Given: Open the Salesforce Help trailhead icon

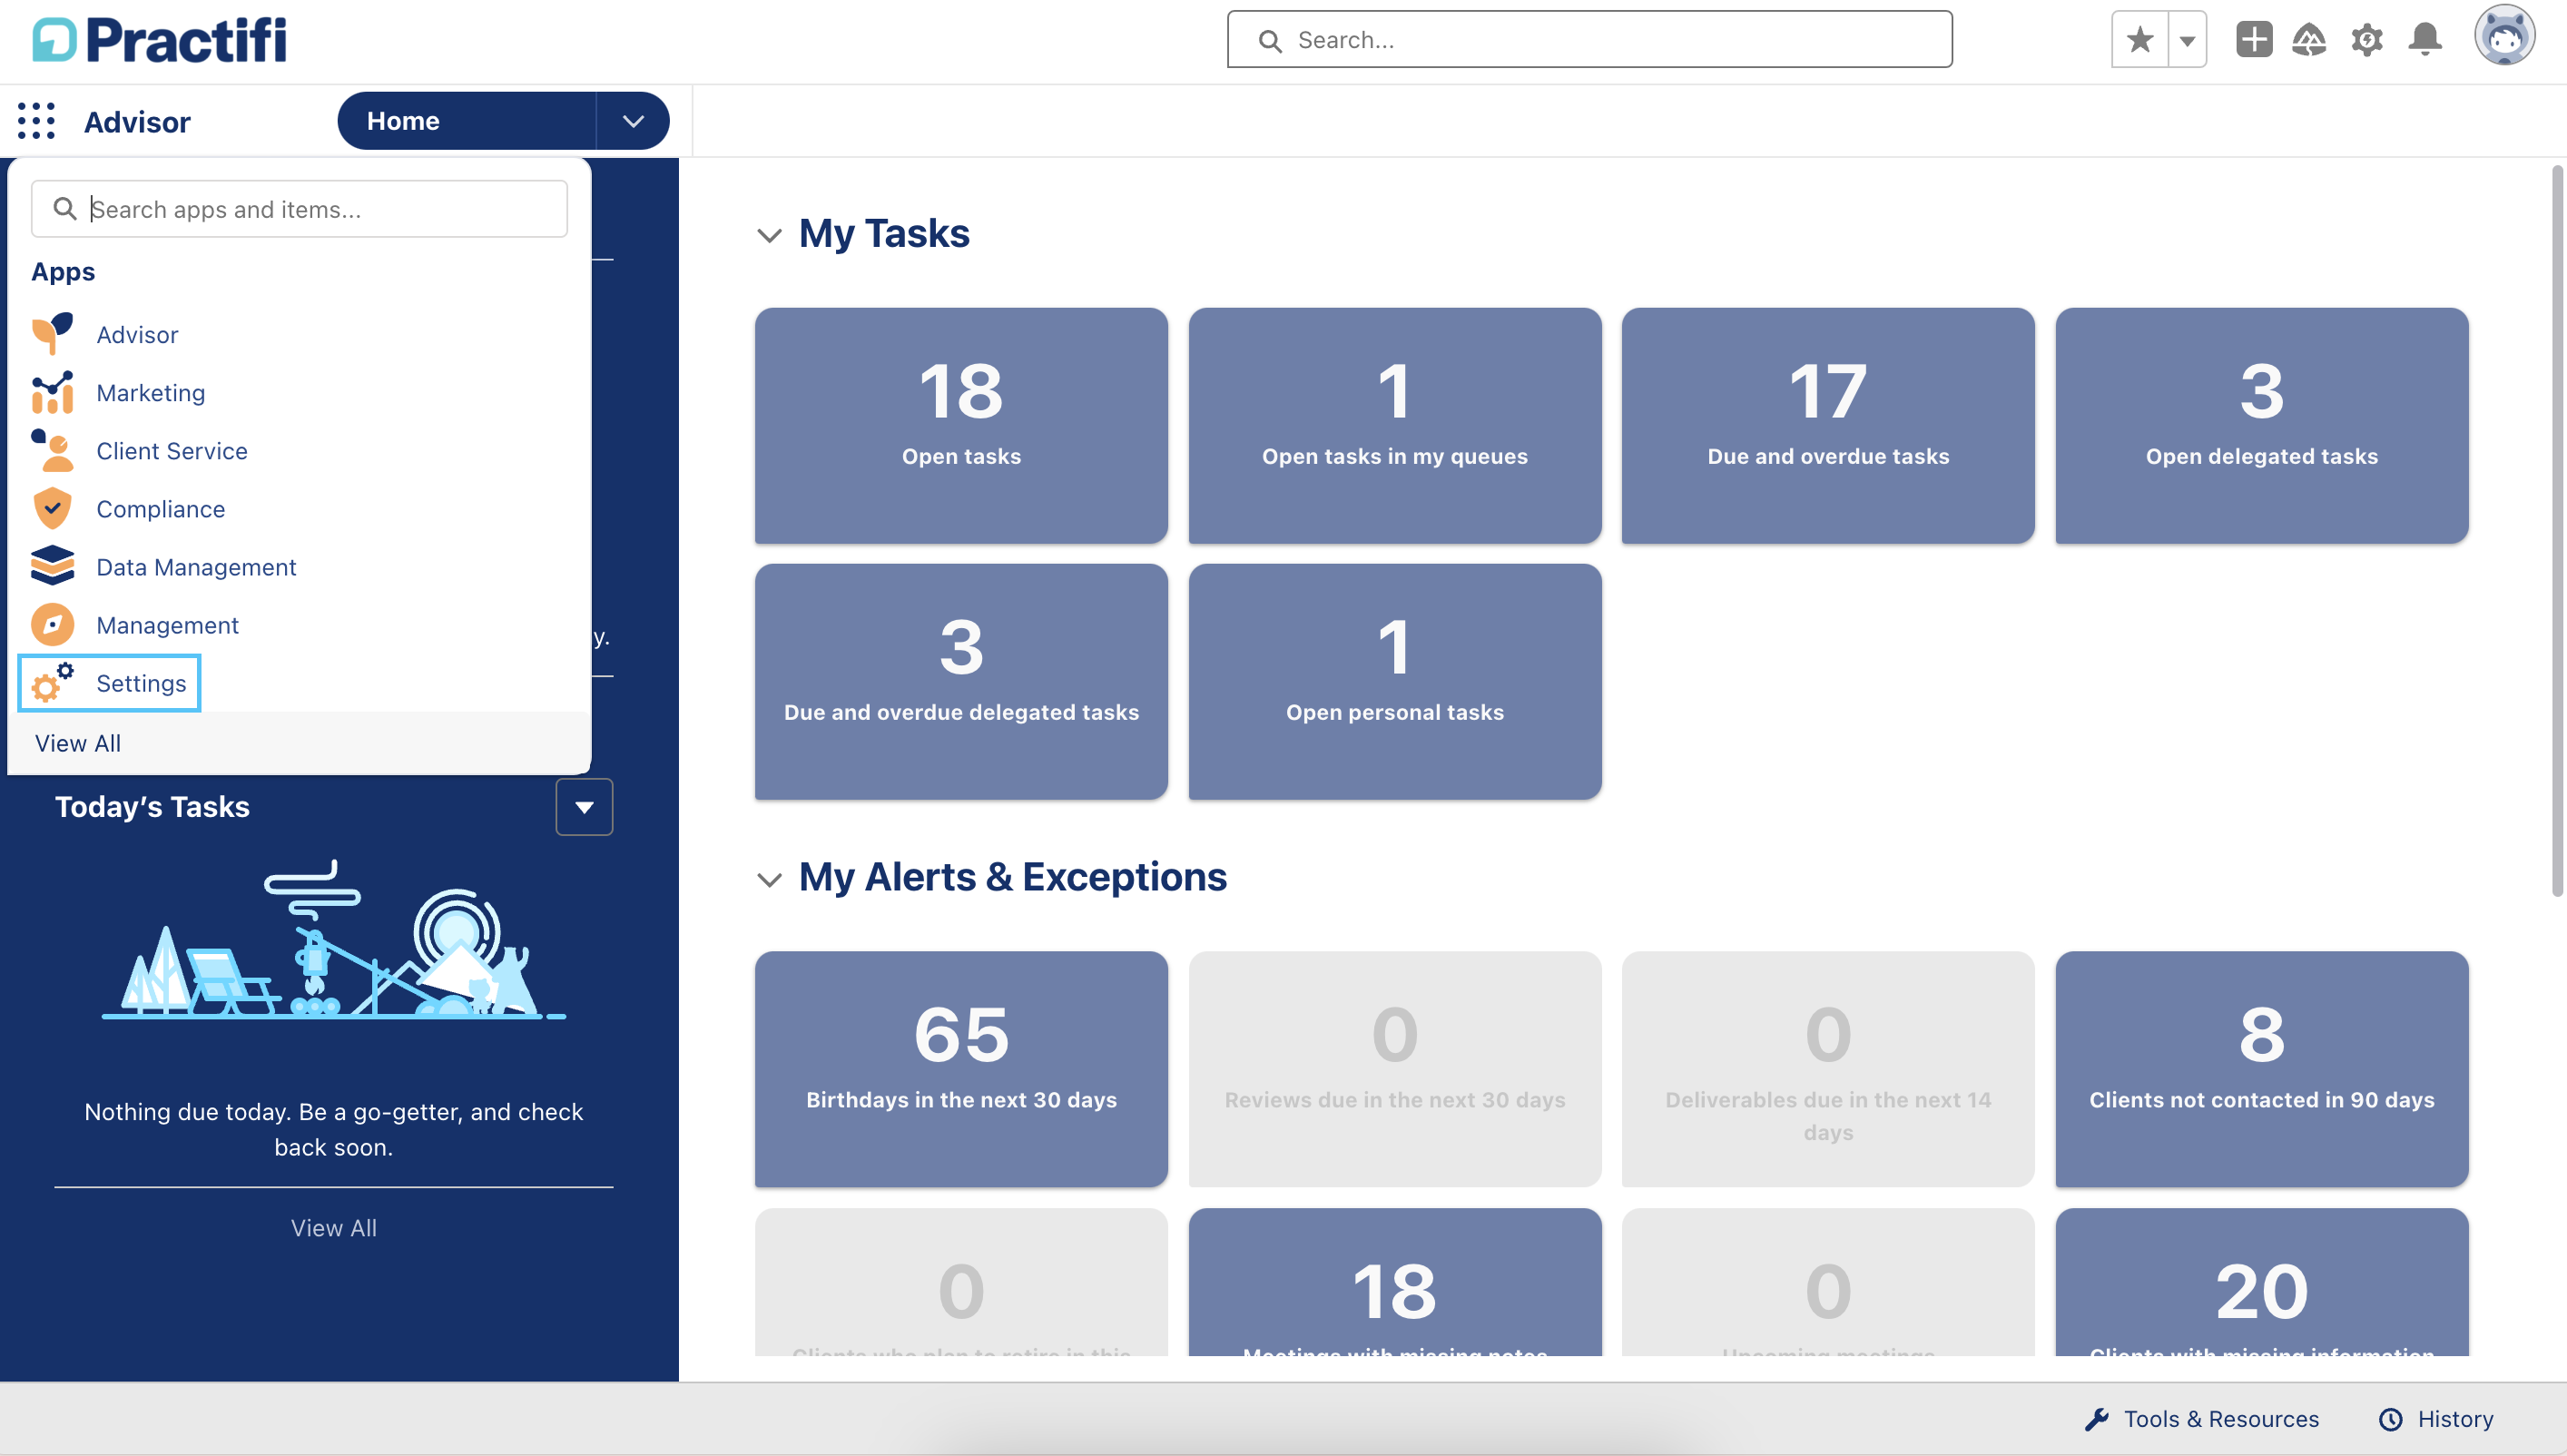Looking at the screenshot, I should 2309,40.
